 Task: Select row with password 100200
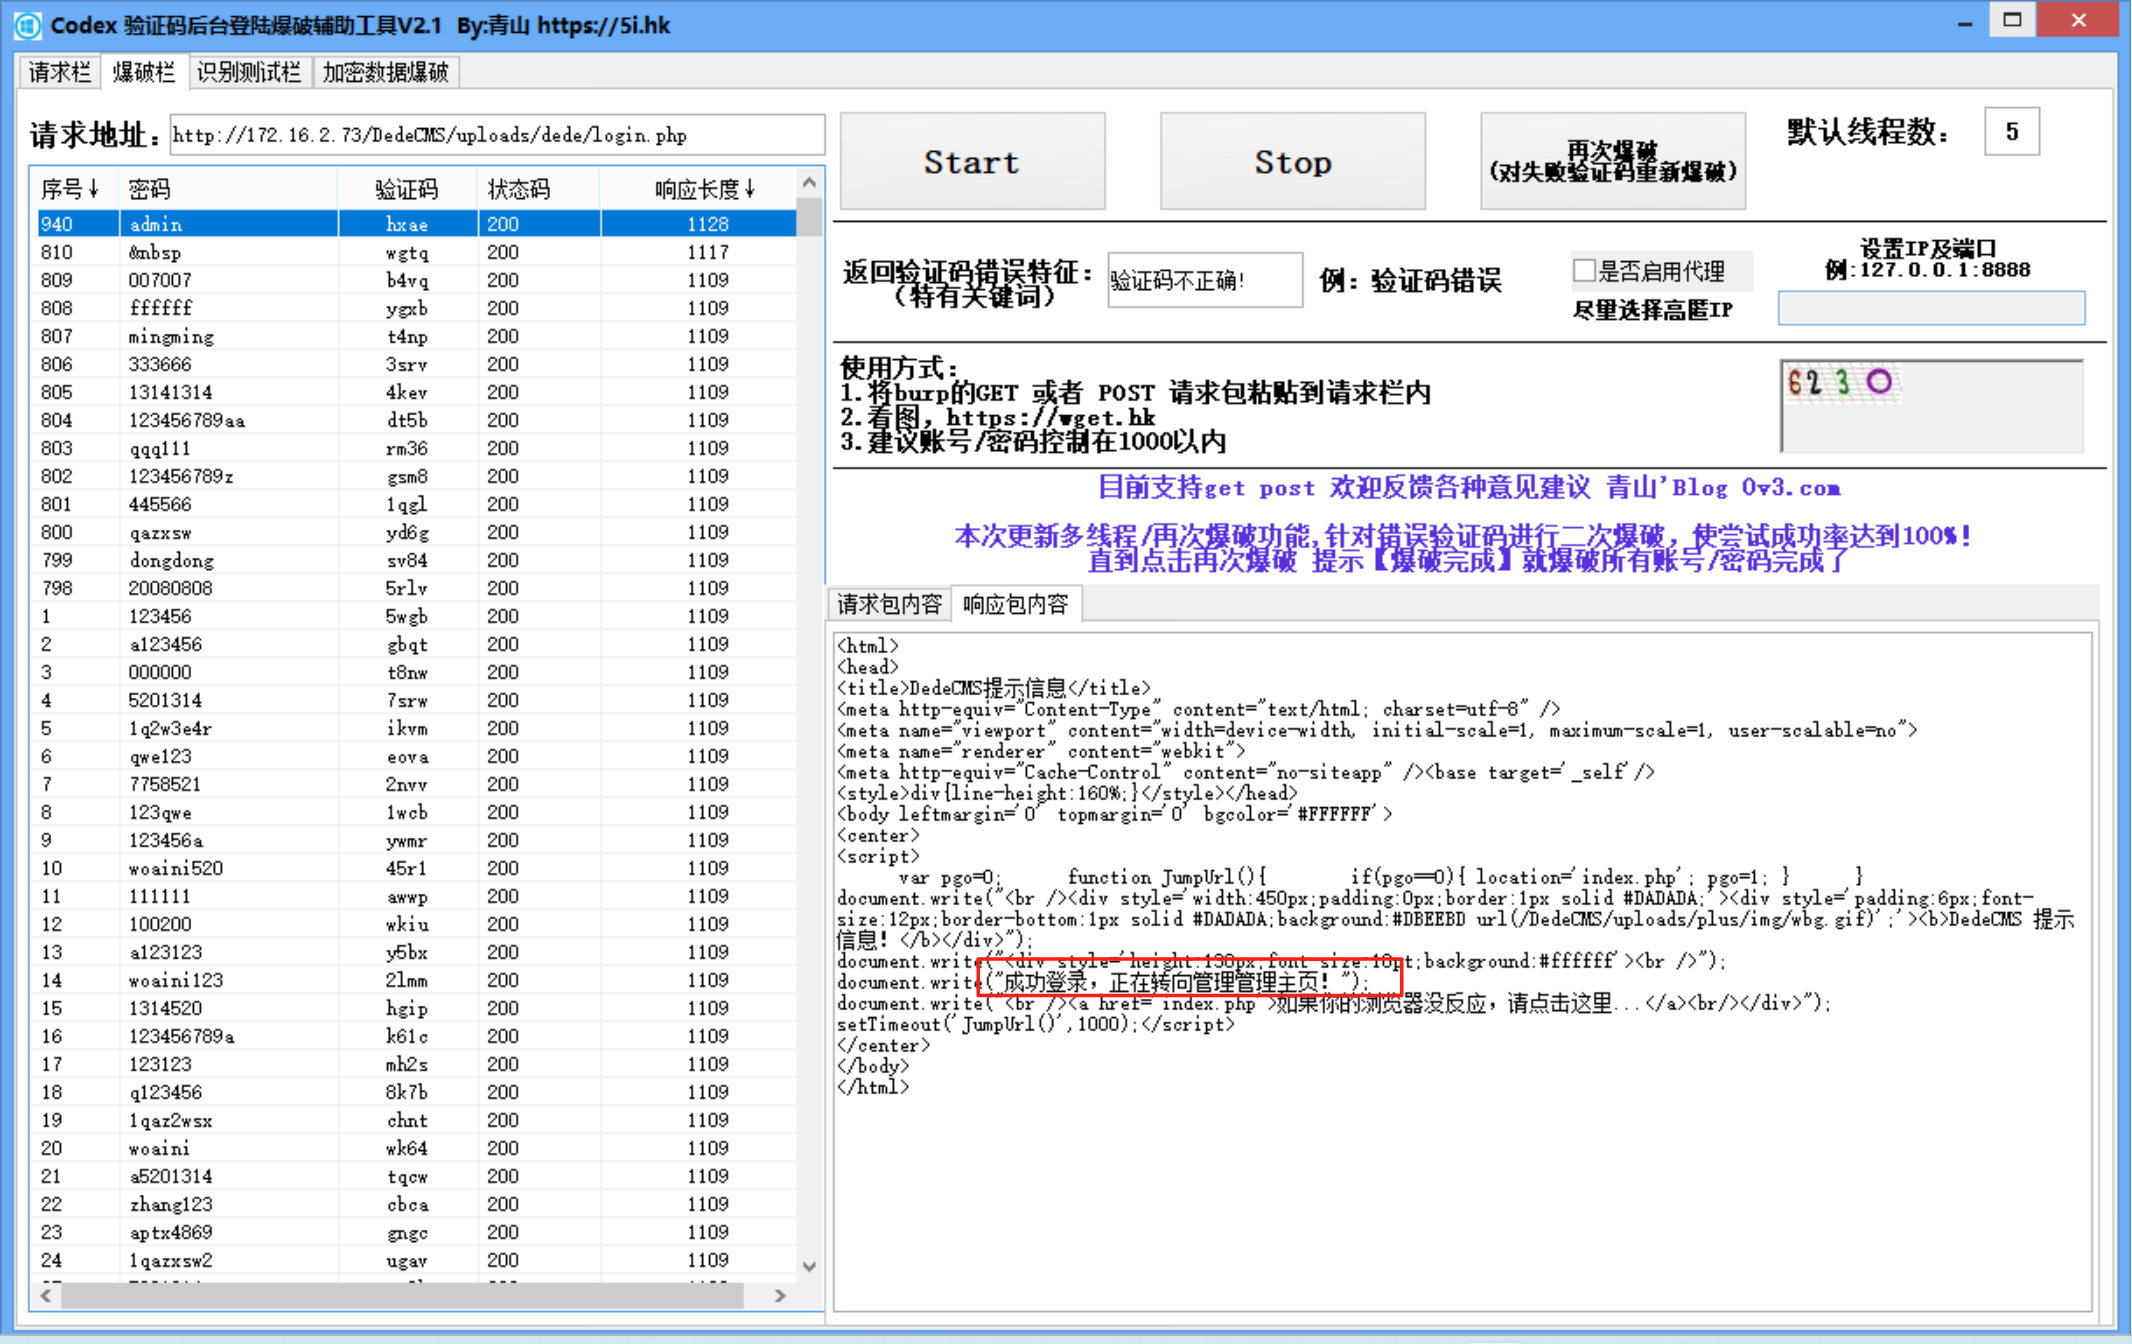tap(417, 924)
